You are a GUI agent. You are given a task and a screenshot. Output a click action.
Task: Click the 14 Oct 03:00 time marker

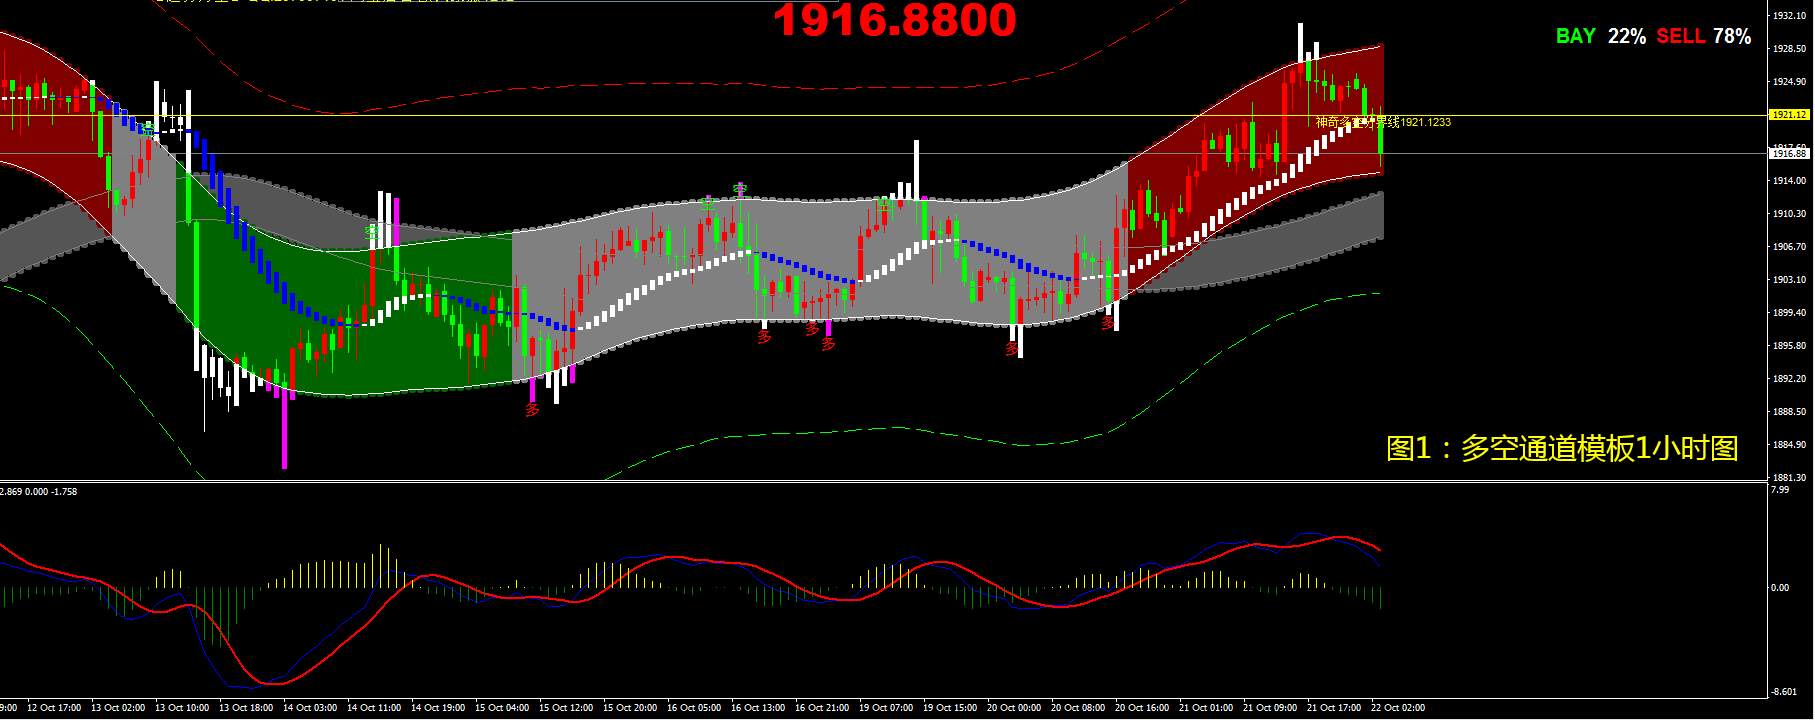(x=310, y=708)
